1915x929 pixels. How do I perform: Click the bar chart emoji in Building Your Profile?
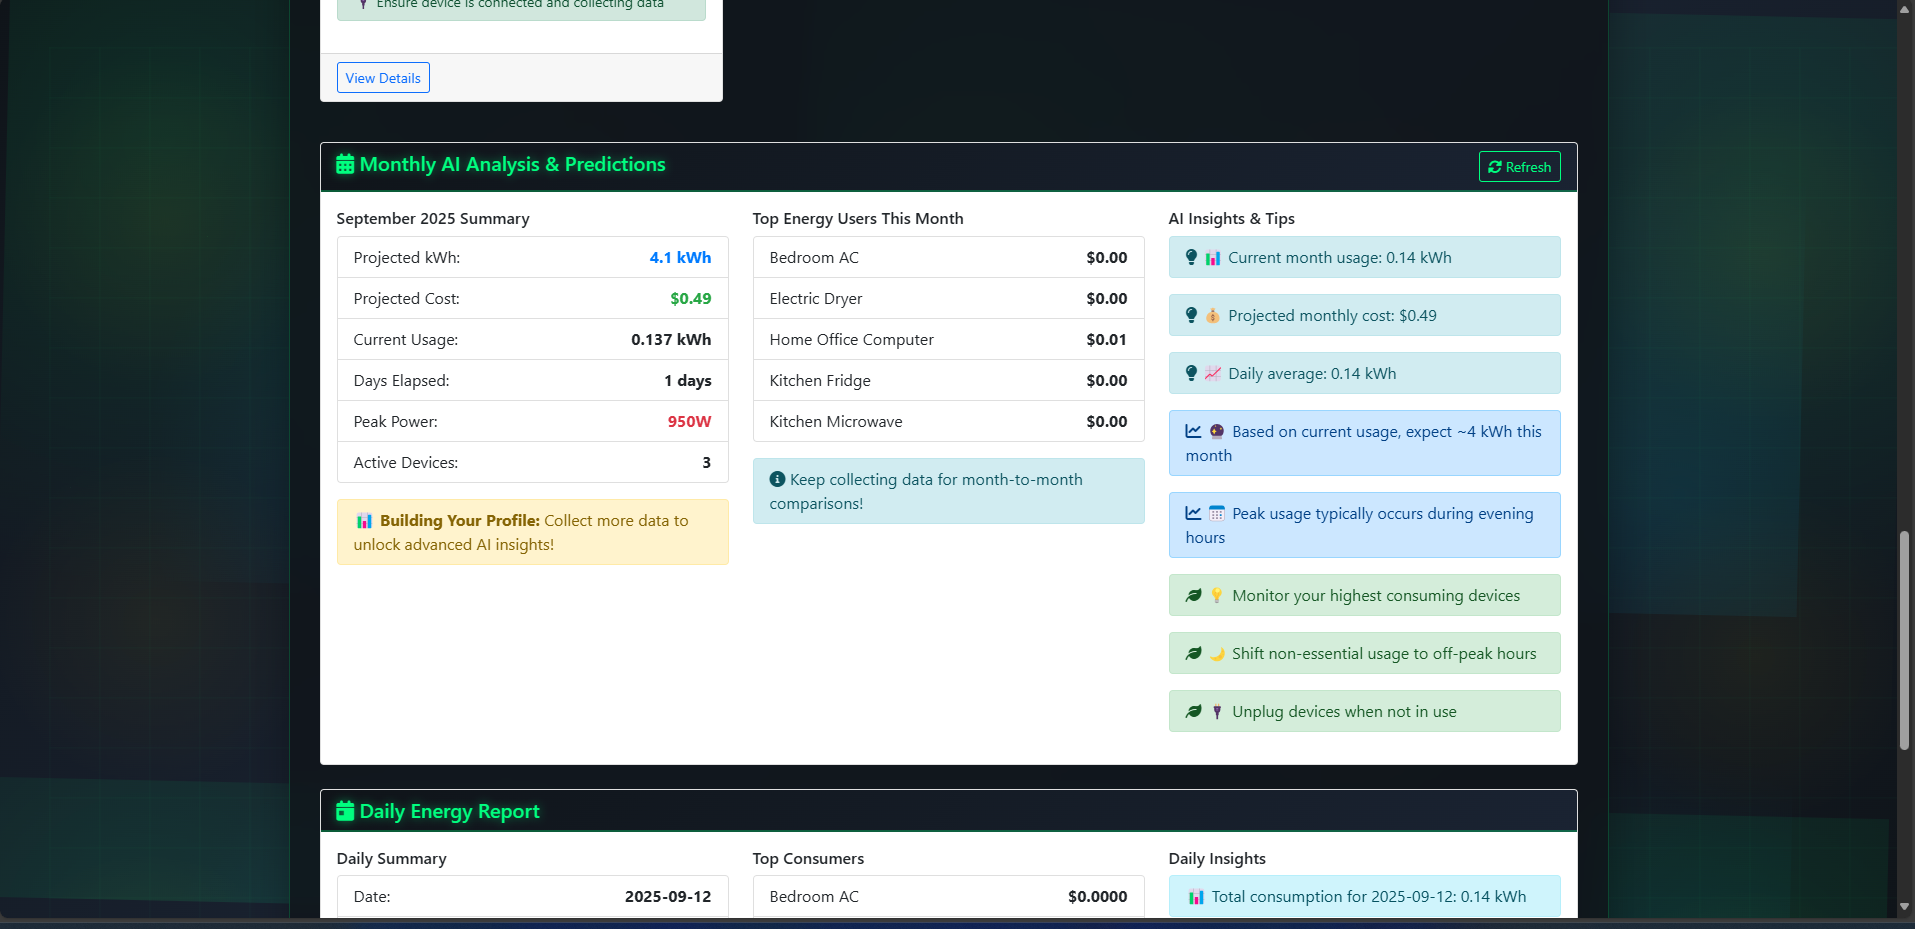(364, 521)
